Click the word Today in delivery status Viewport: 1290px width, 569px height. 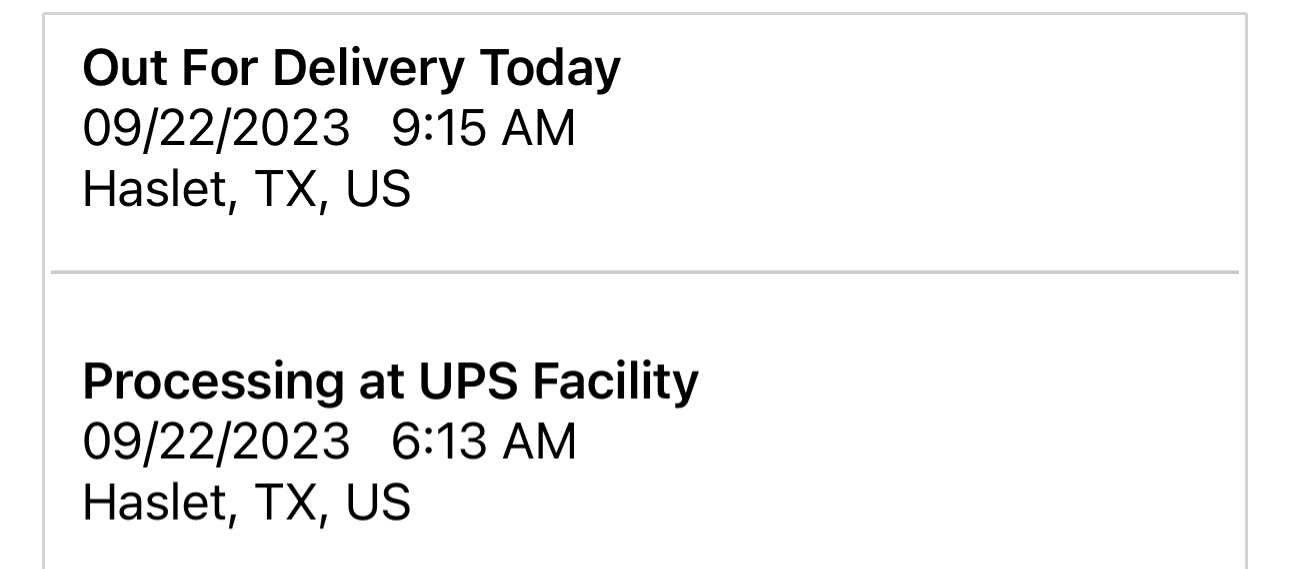point(549,68)
